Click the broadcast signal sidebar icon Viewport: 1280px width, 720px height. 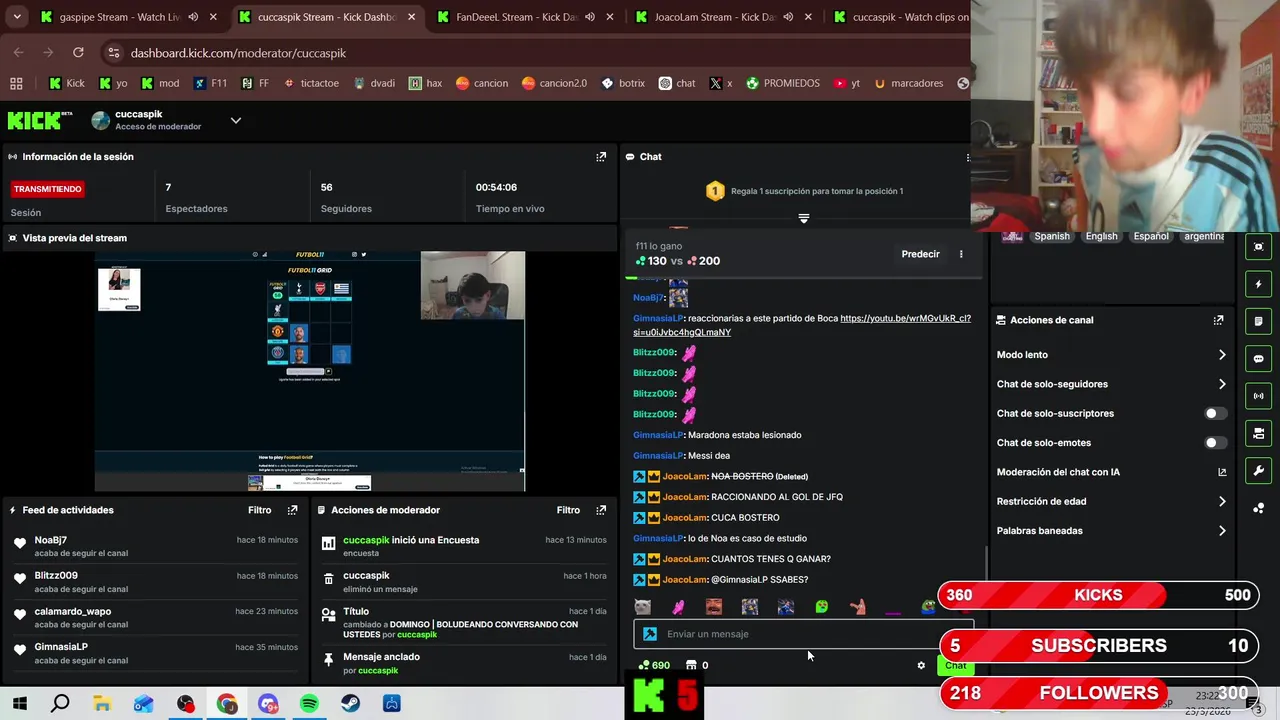(x=1258, y=396)
